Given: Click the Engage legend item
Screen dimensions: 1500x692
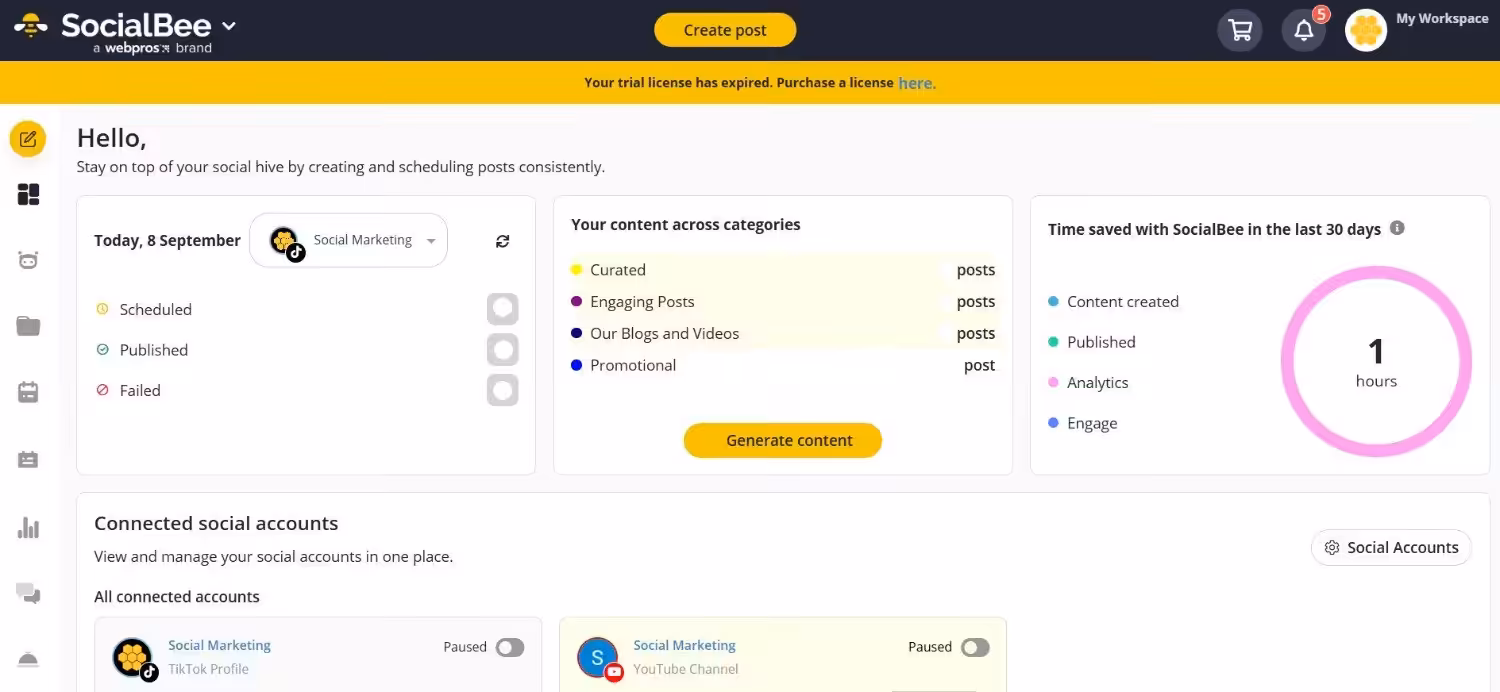Looking at the screenshot, I should (x=1082, y=423).
